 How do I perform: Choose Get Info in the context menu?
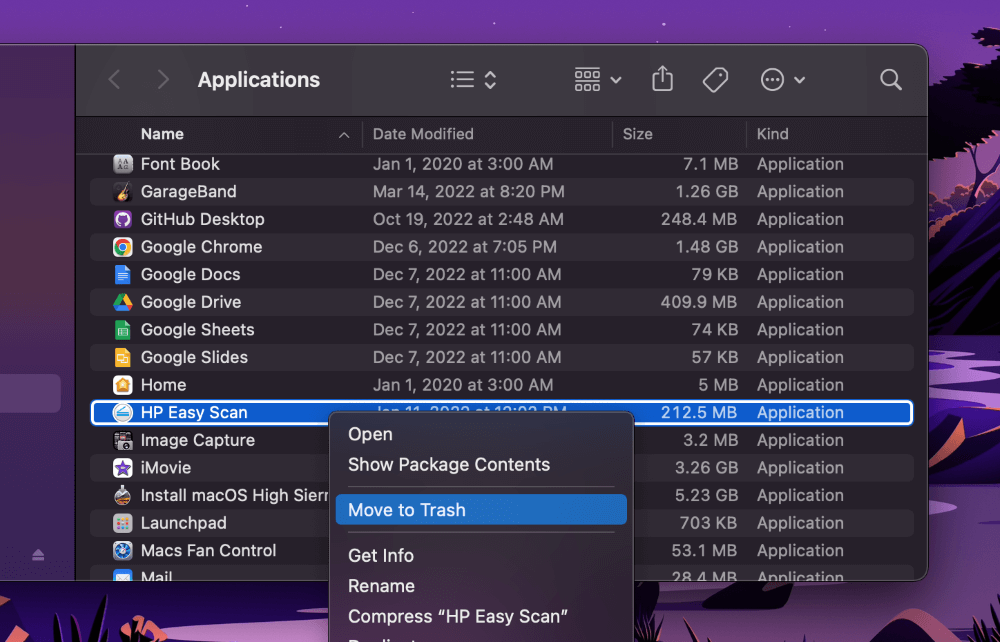click(381, 555)
